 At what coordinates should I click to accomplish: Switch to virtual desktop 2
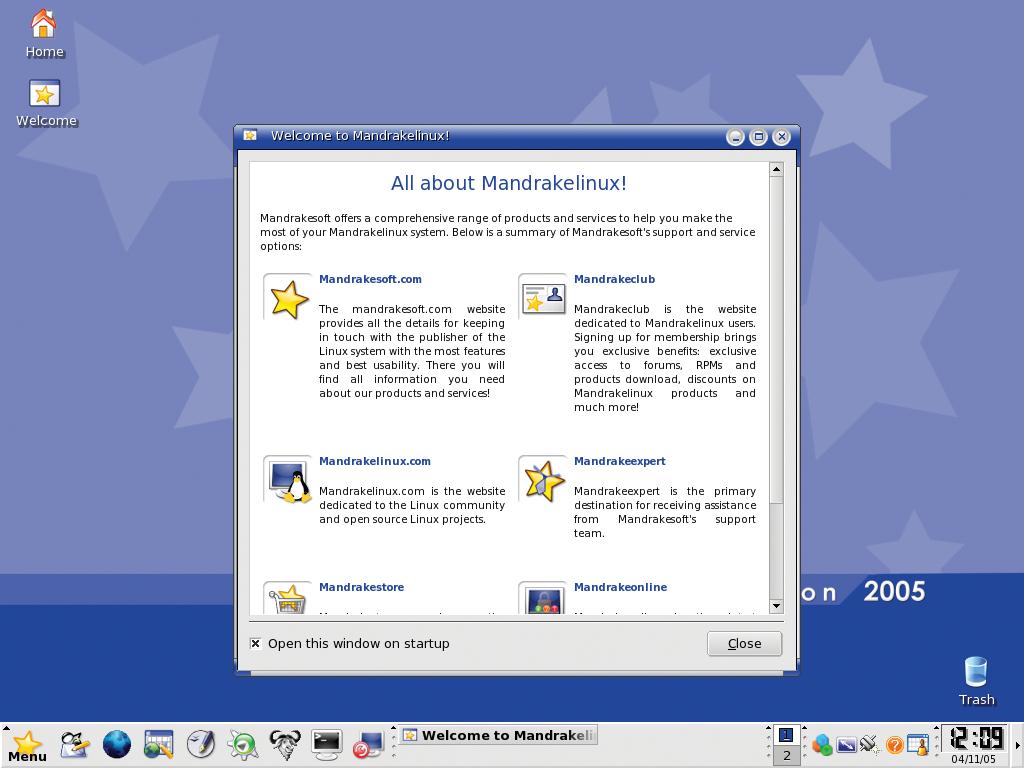[x=786, y=756]
